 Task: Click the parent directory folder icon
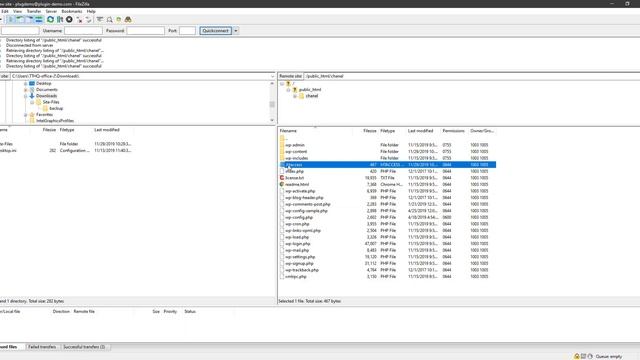282,138
